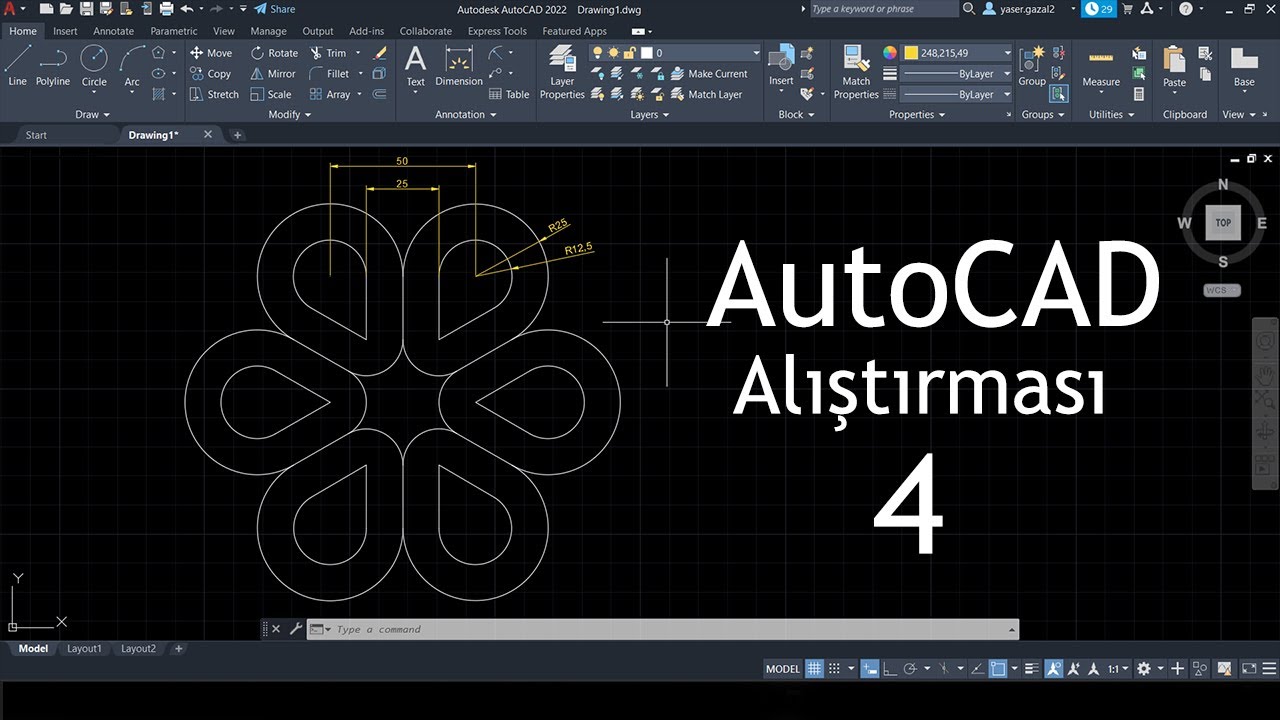1280x720 pixels.
Task: Launch the Match Properties tool
Action: (x=856, y=72)
